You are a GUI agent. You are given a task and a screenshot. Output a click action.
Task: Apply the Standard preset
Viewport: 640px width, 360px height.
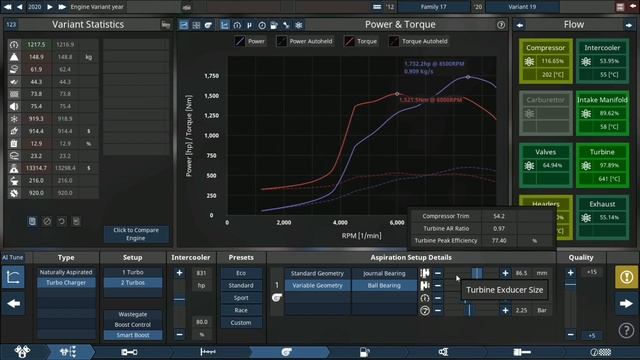(x=241, y=285)
